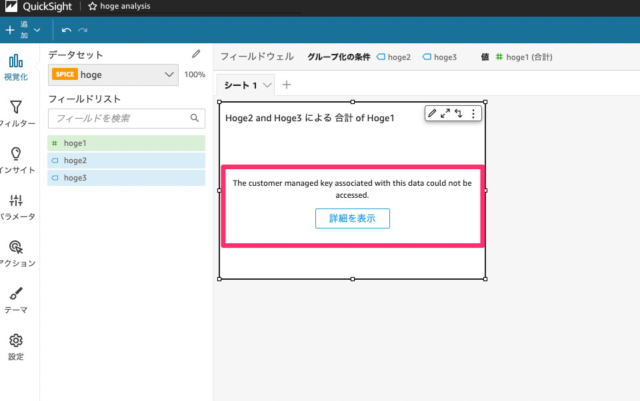The width and height of the screenshot is (640, 401).
Task: Select the hoge1 field in list
Action: pos(126,143)
